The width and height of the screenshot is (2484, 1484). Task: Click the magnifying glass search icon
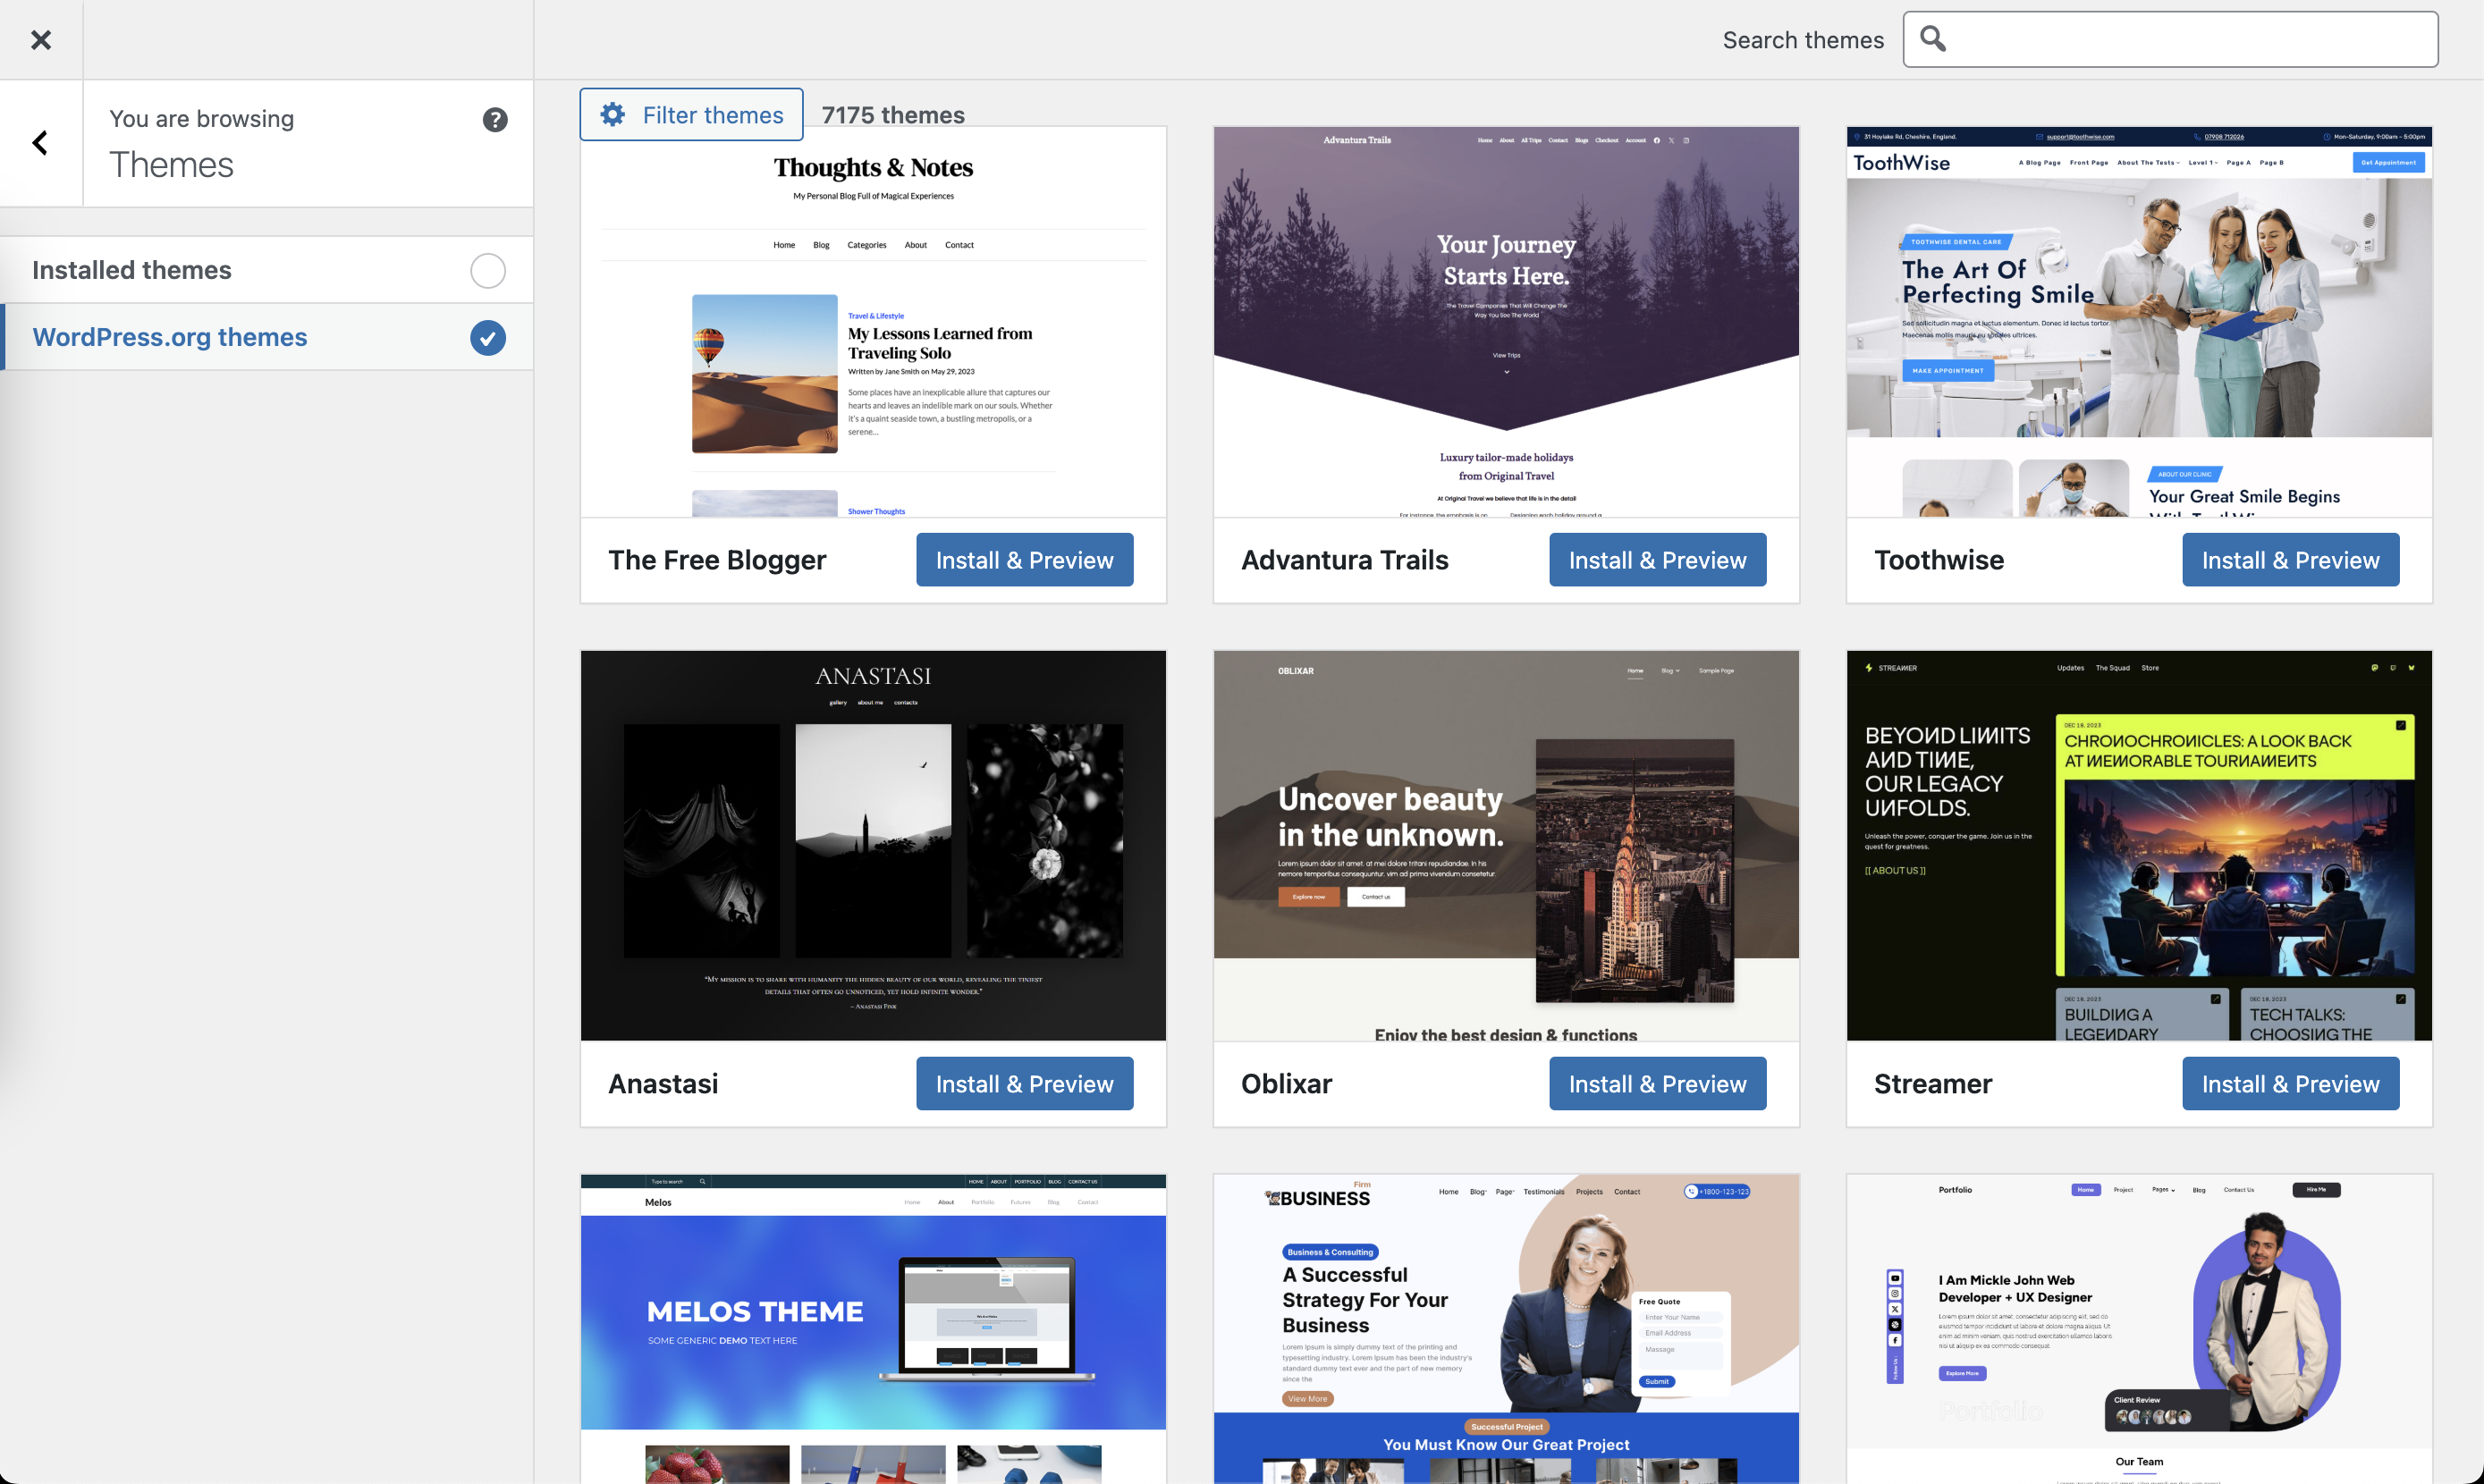[x=1933, y=39]
